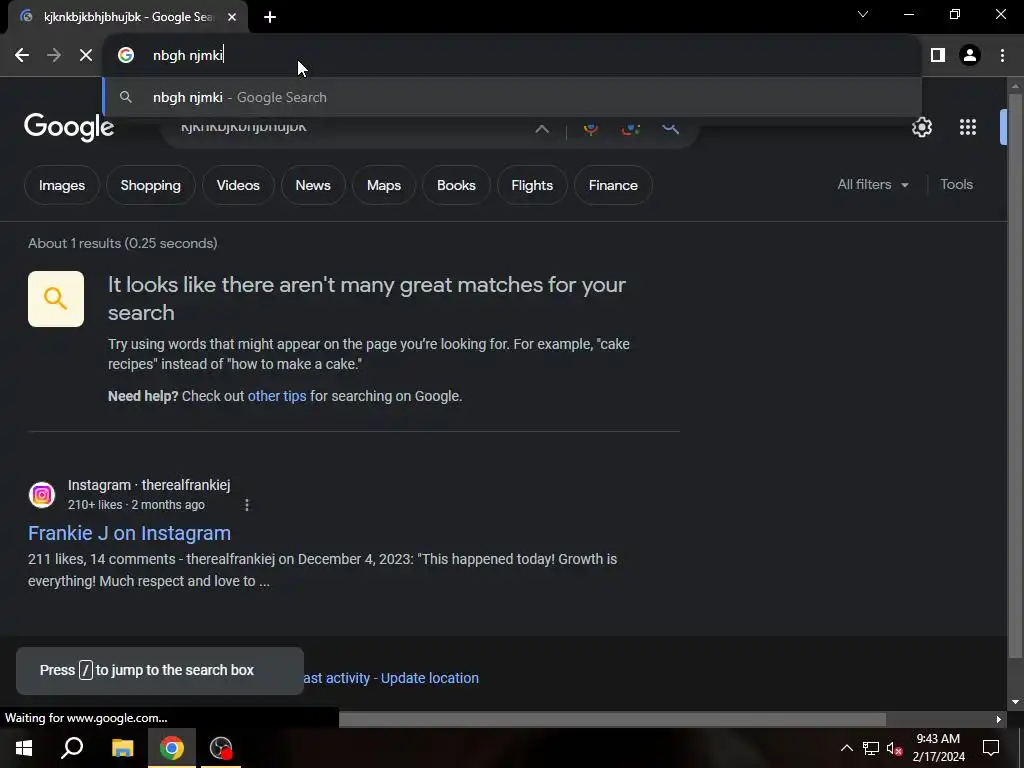Click 'Instagram · therealfrankiej' source text
This screenshot has width=1024, height=768.
[x=149, y=485]
